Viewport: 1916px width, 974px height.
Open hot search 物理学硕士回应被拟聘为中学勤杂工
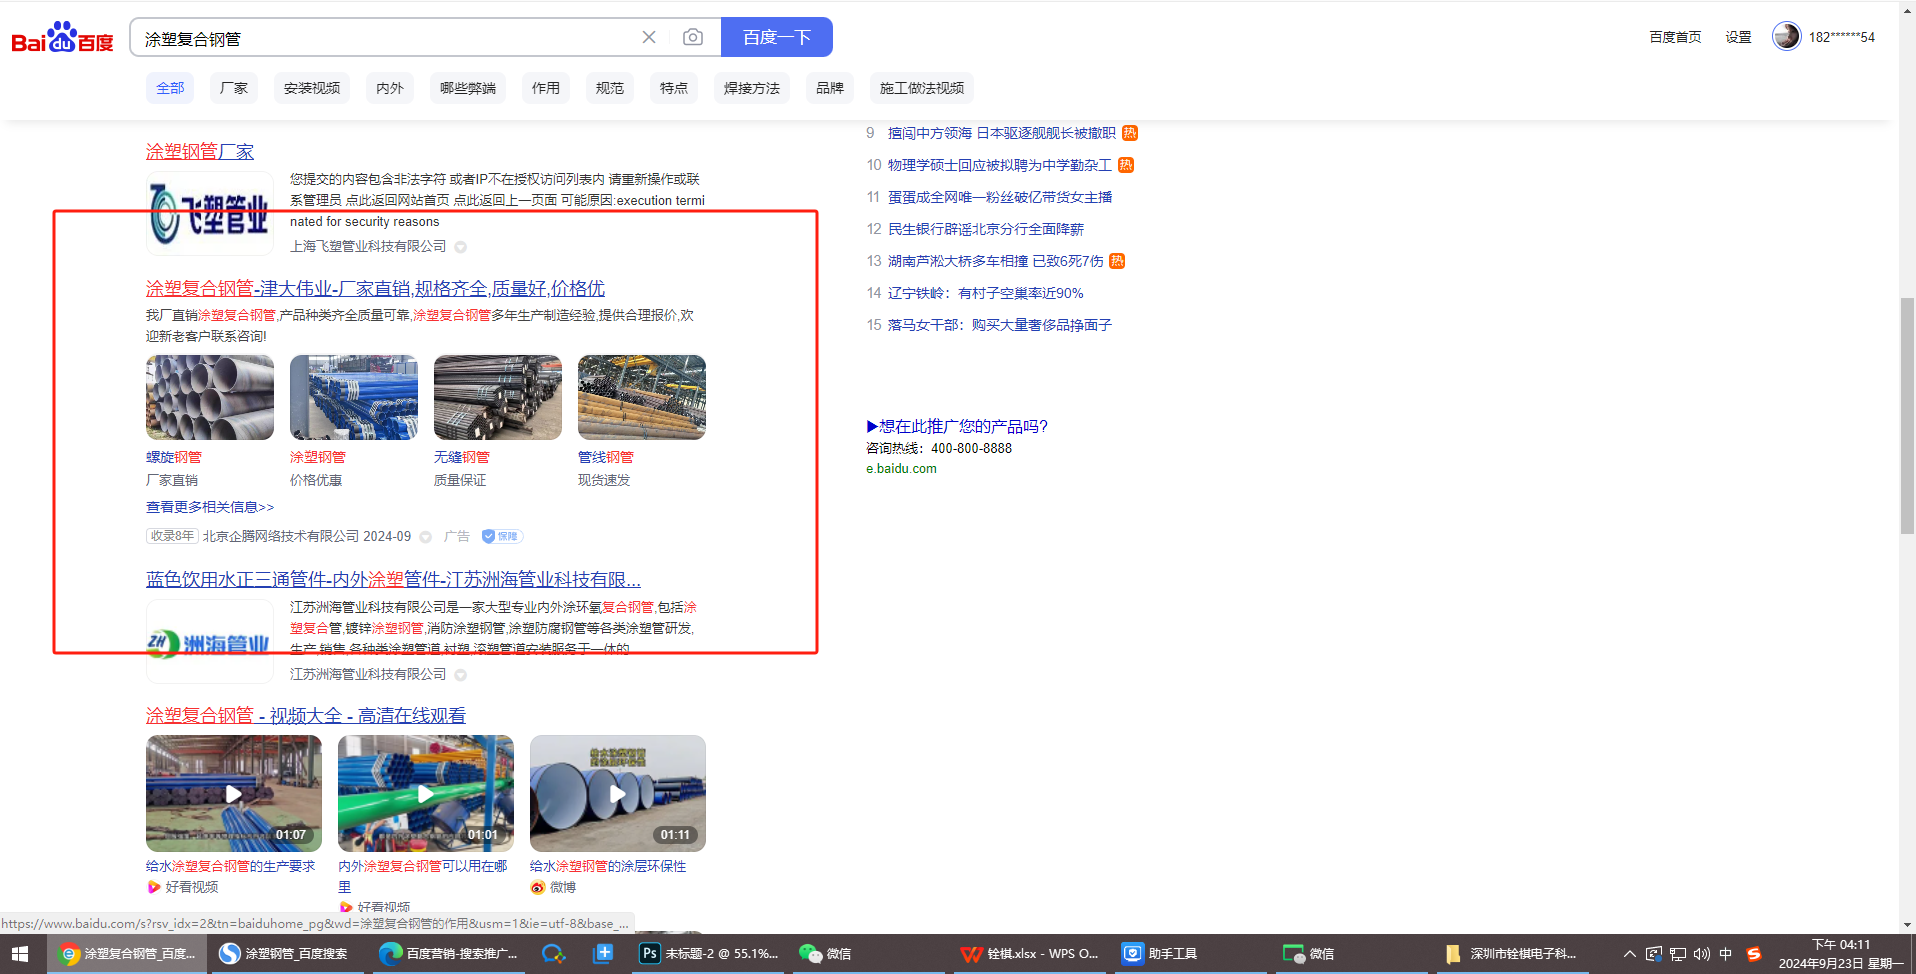(1000, 165)
